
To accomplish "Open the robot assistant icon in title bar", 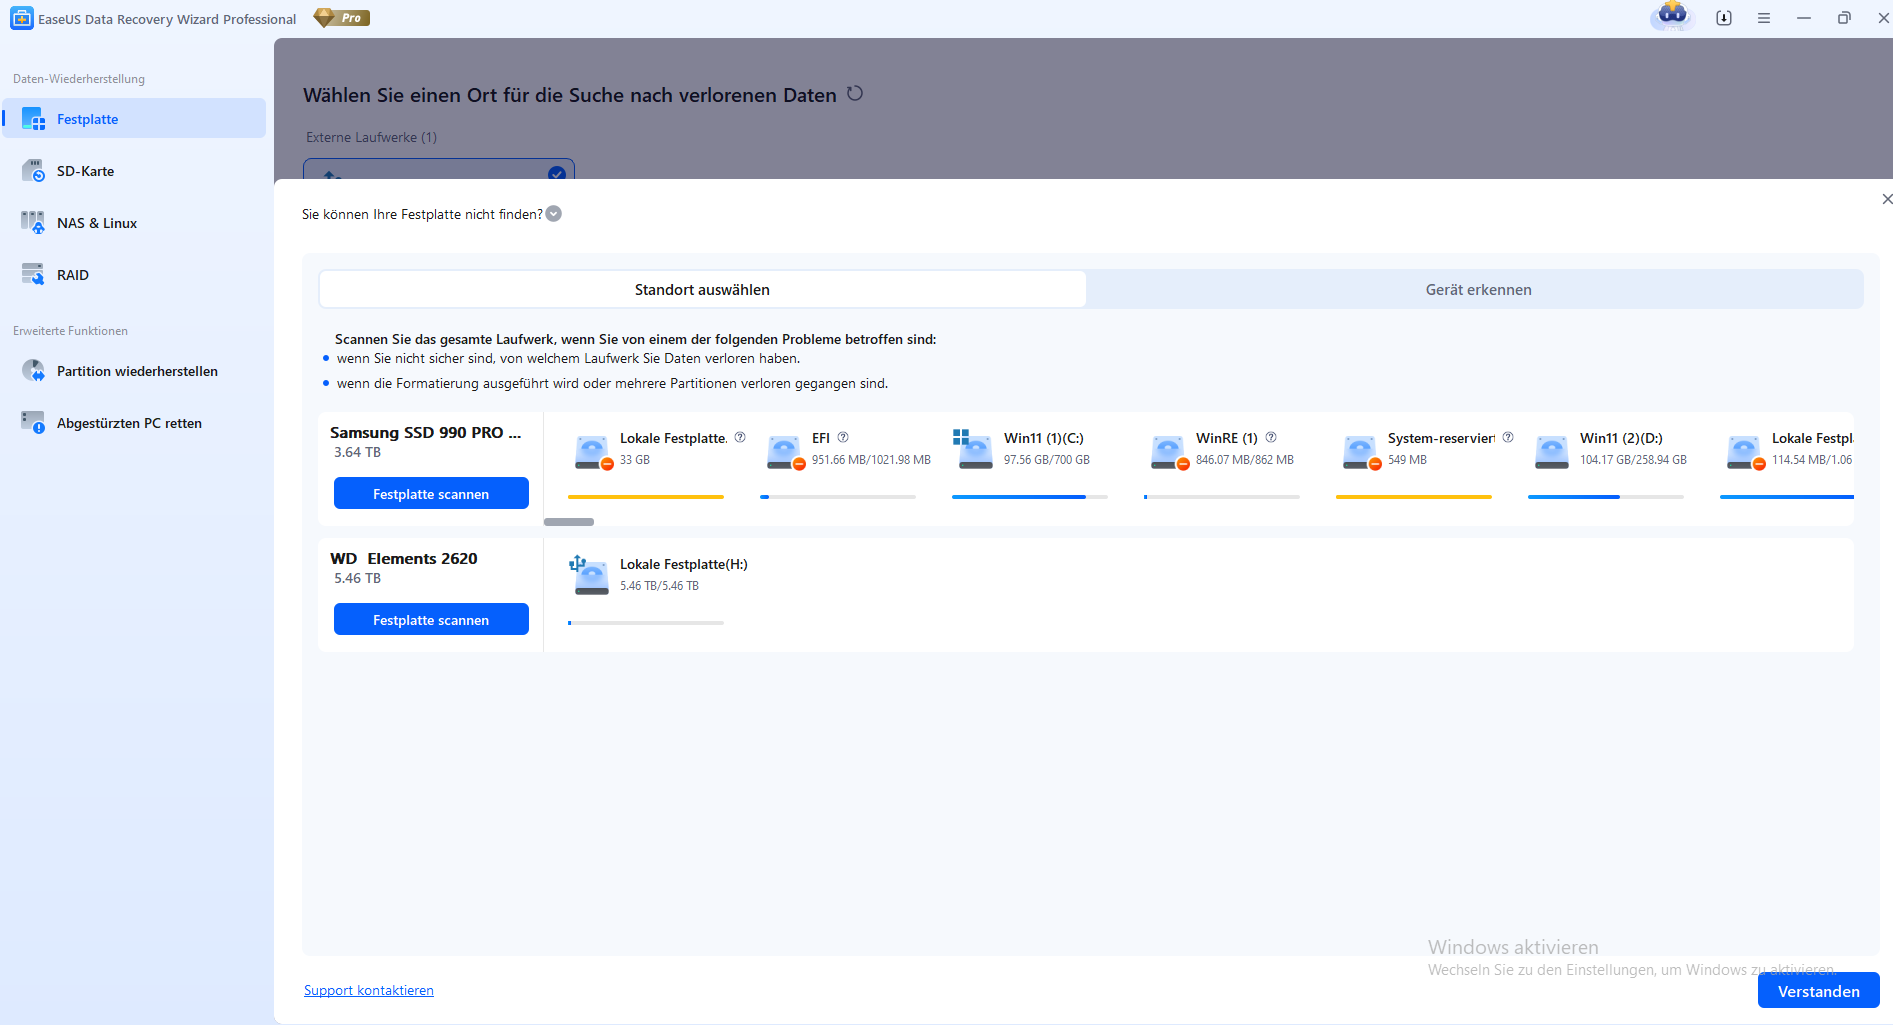I will click(x=1672, y=16).
